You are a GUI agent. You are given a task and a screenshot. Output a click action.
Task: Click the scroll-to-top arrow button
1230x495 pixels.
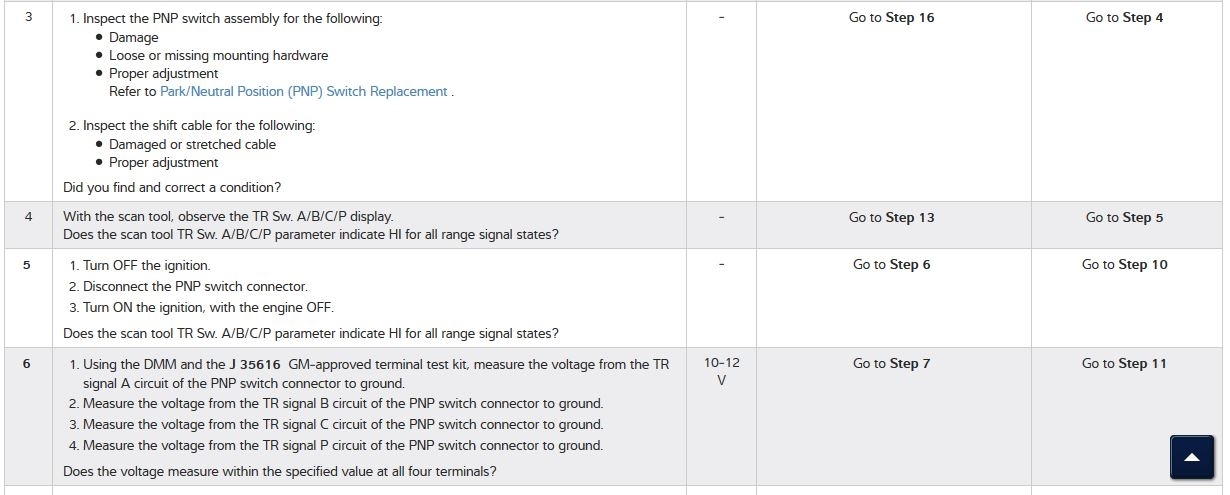(x=1191, y=457)
